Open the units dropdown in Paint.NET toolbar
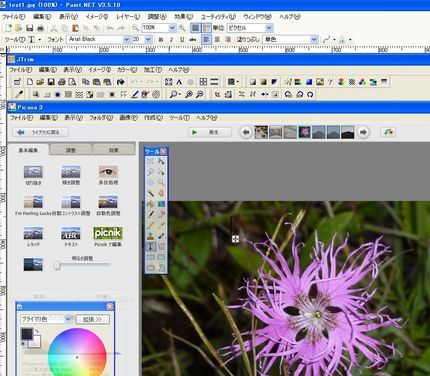 269,28
